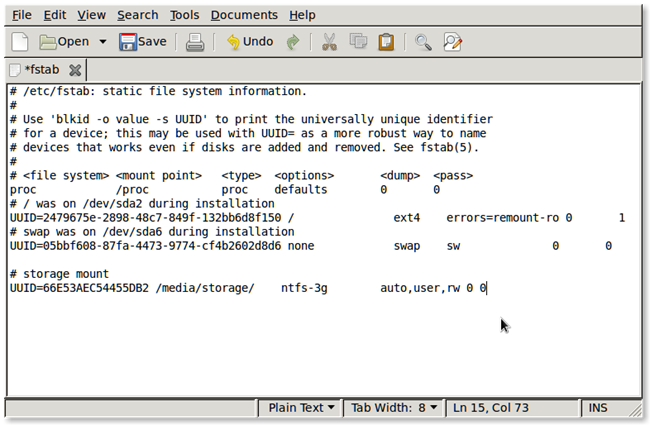Redo with the green arrow icon

click(293, 42)
